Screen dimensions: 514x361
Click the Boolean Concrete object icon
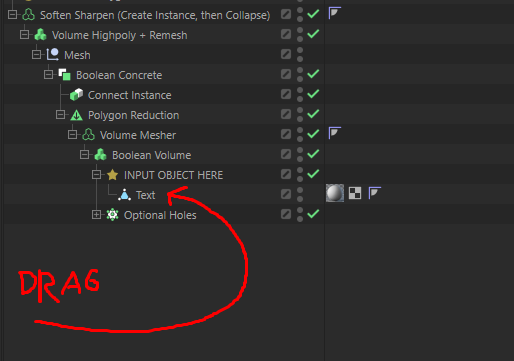[x=65, y=75]
